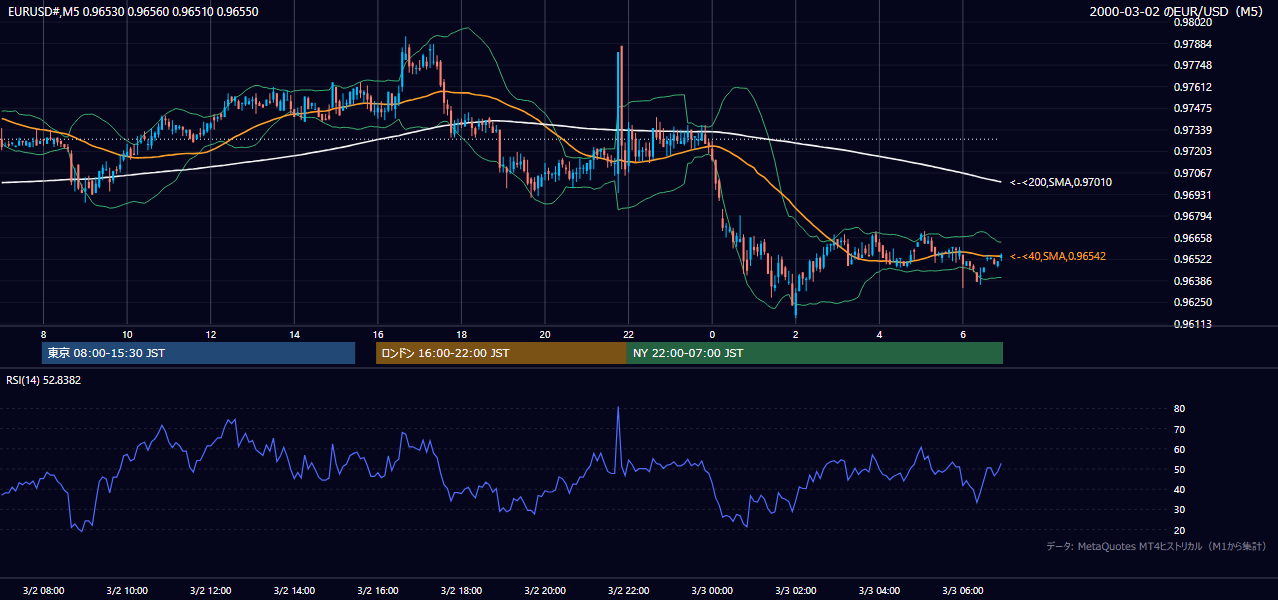Image resolution: width=1278 pixels, height=600 pixels.
Task: Select the 200 SMA 0.97010 label
Action: [1061, 182]
